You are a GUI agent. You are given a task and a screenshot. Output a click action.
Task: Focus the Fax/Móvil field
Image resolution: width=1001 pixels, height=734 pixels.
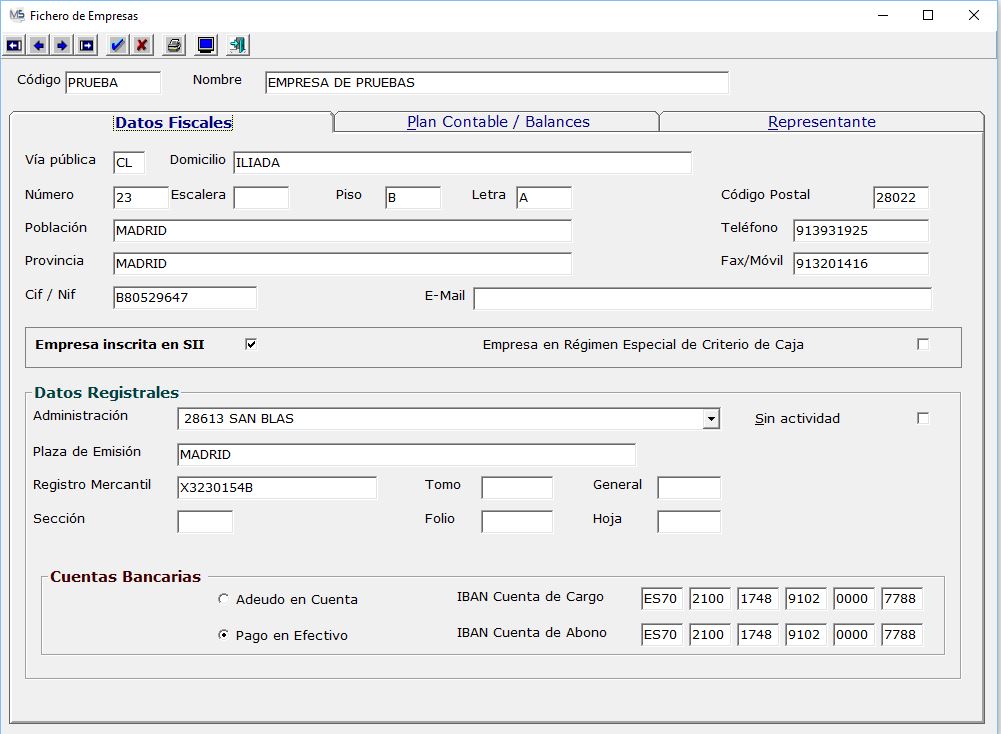point(861,264)
